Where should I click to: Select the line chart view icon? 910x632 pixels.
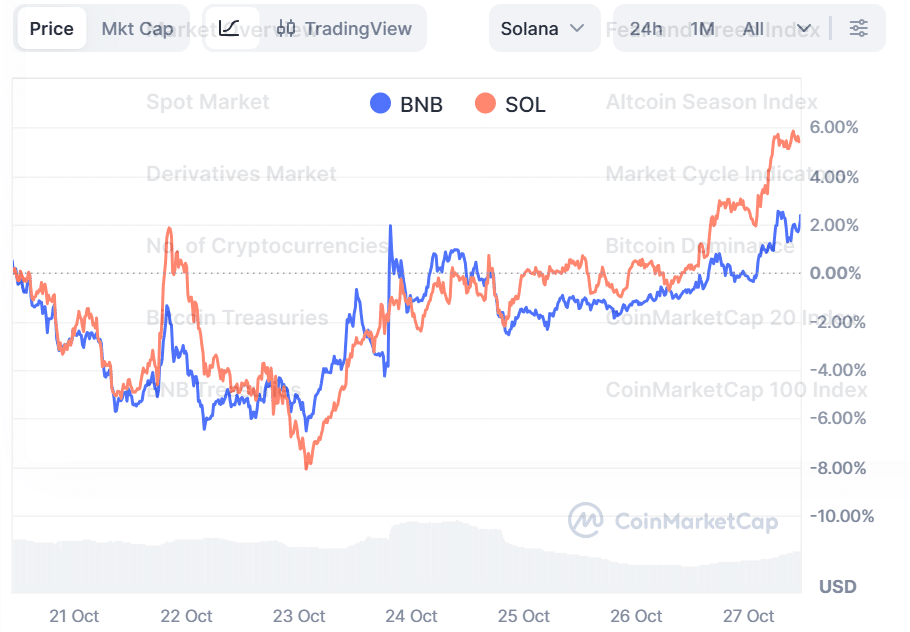coord(229,28)
